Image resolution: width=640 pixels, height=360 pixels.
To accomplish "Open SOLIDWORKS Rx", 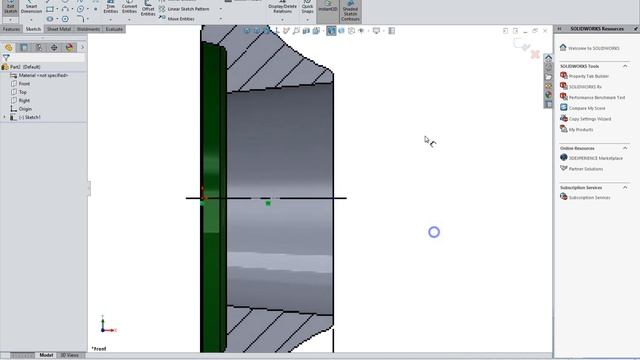I will pyautogui.click(x=581, y=87).
